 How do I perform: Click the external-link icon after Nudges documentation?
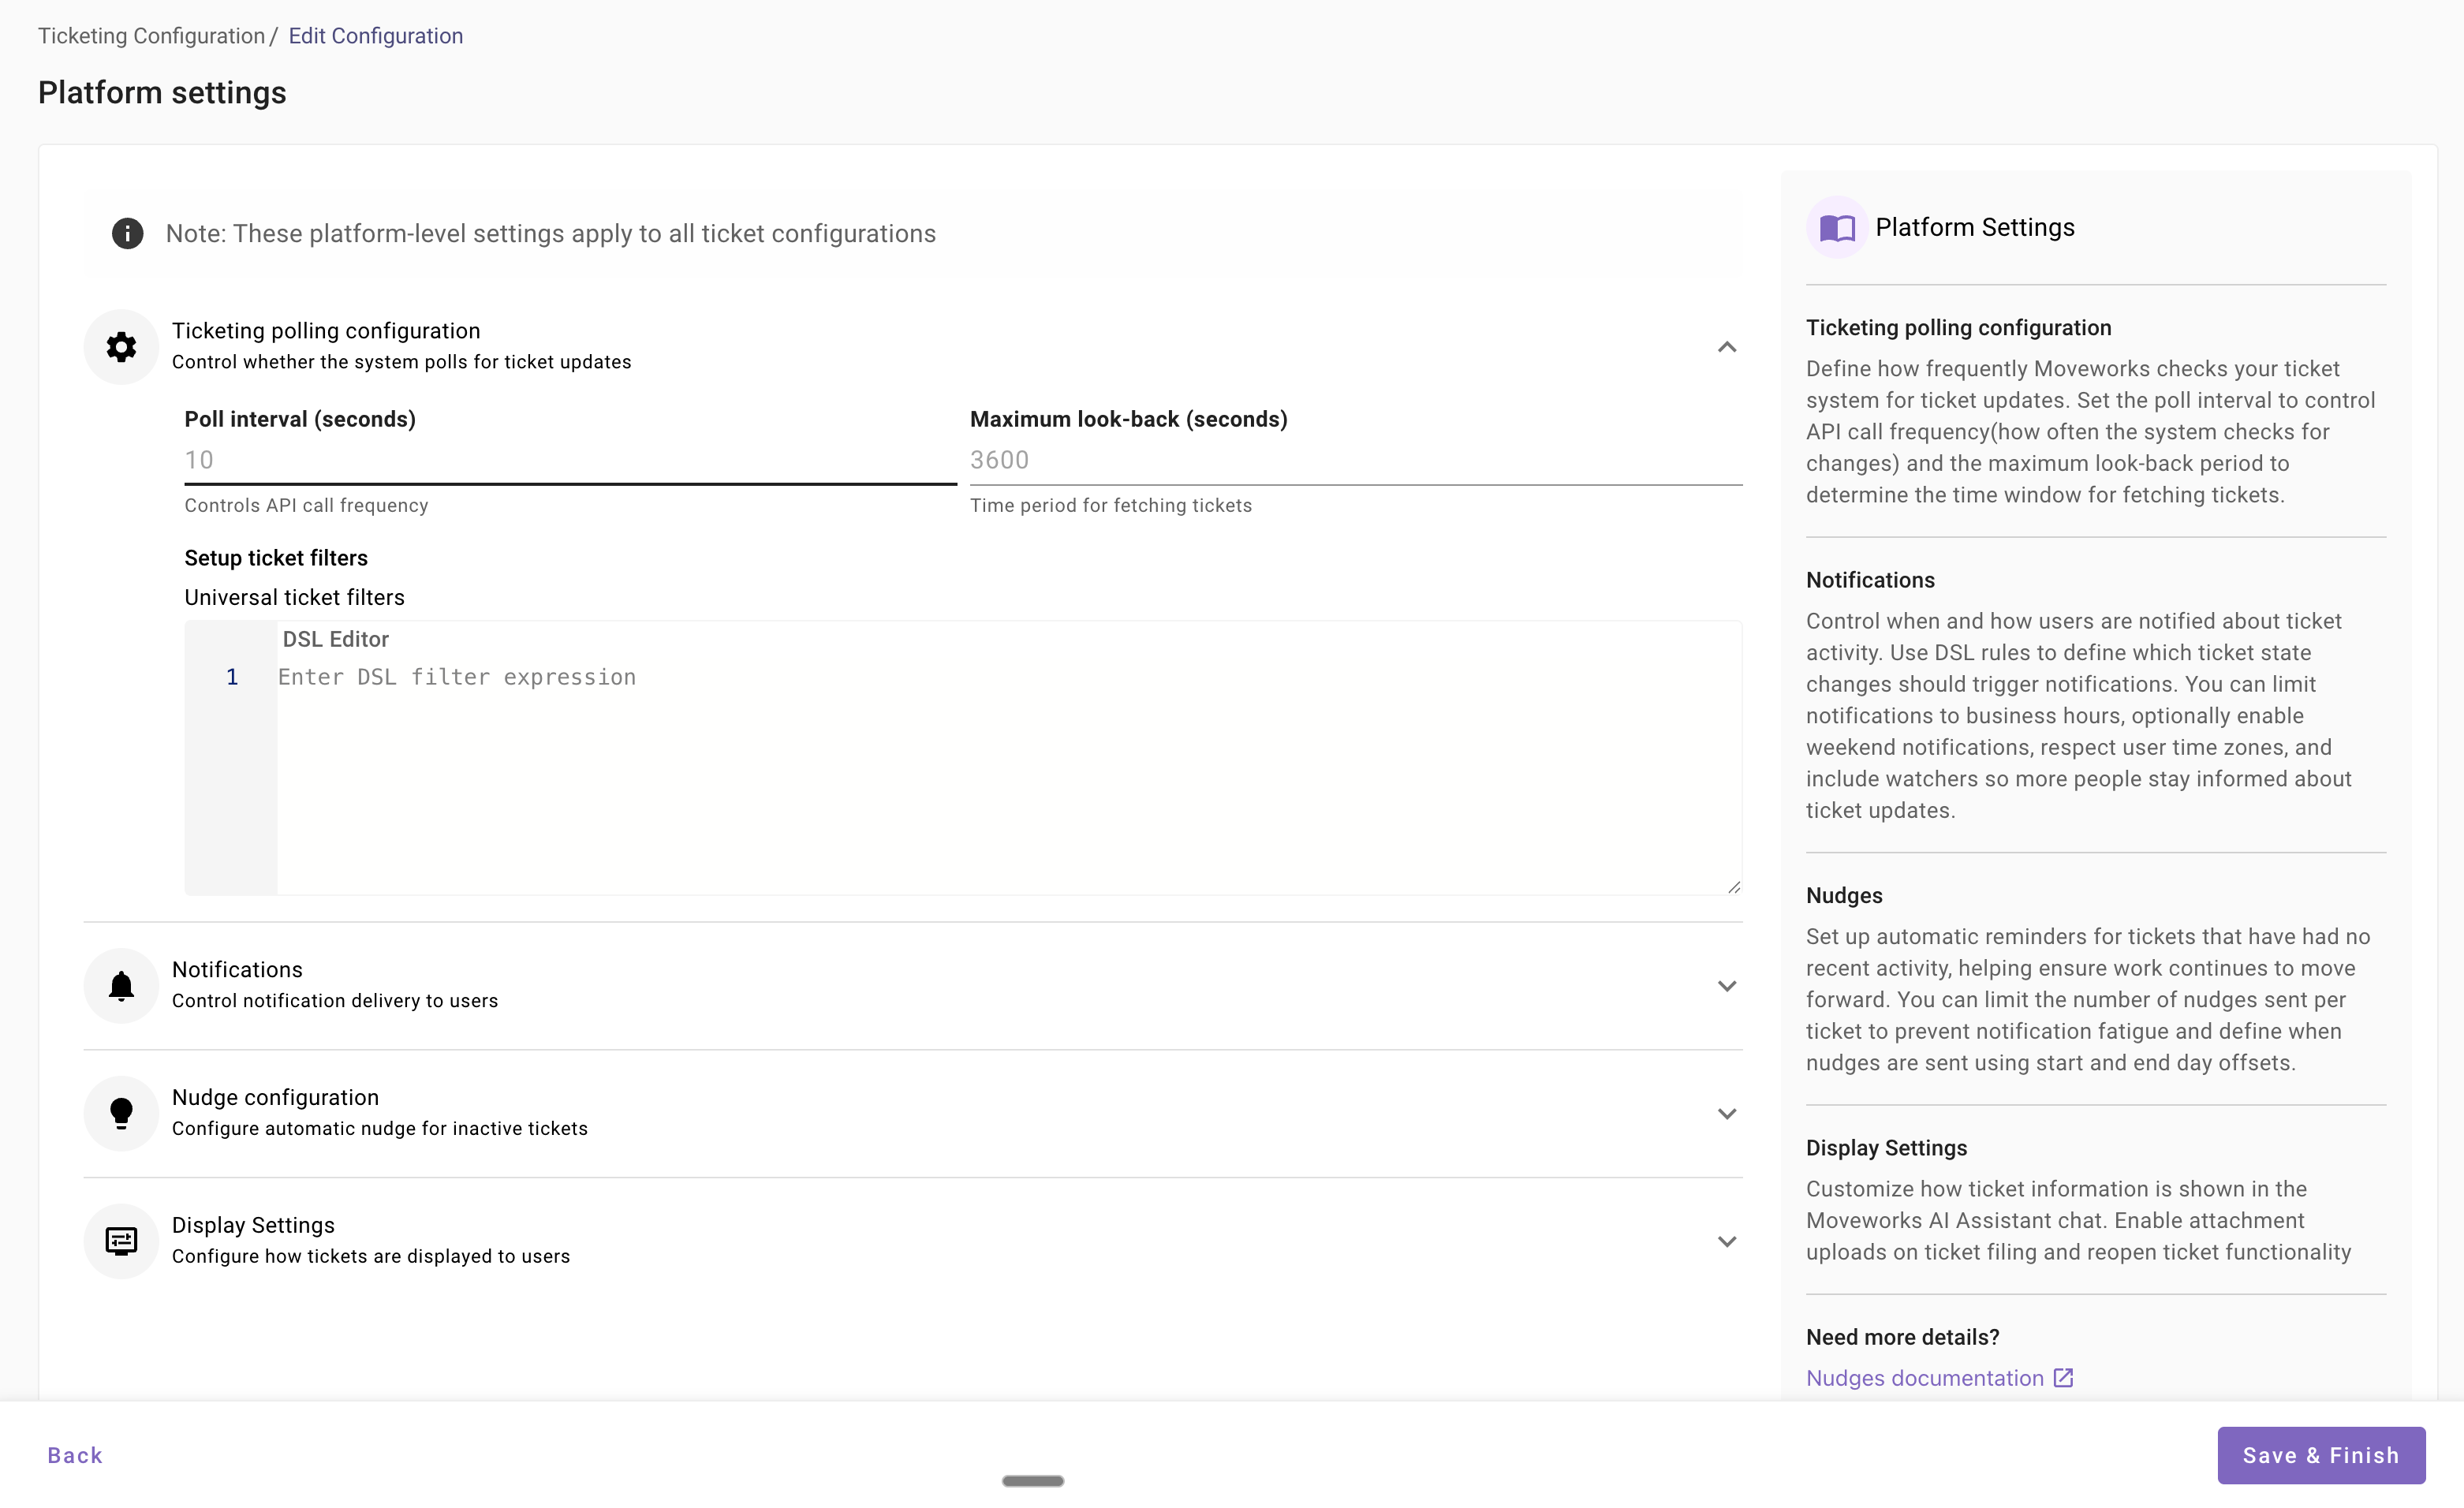2063,1378
